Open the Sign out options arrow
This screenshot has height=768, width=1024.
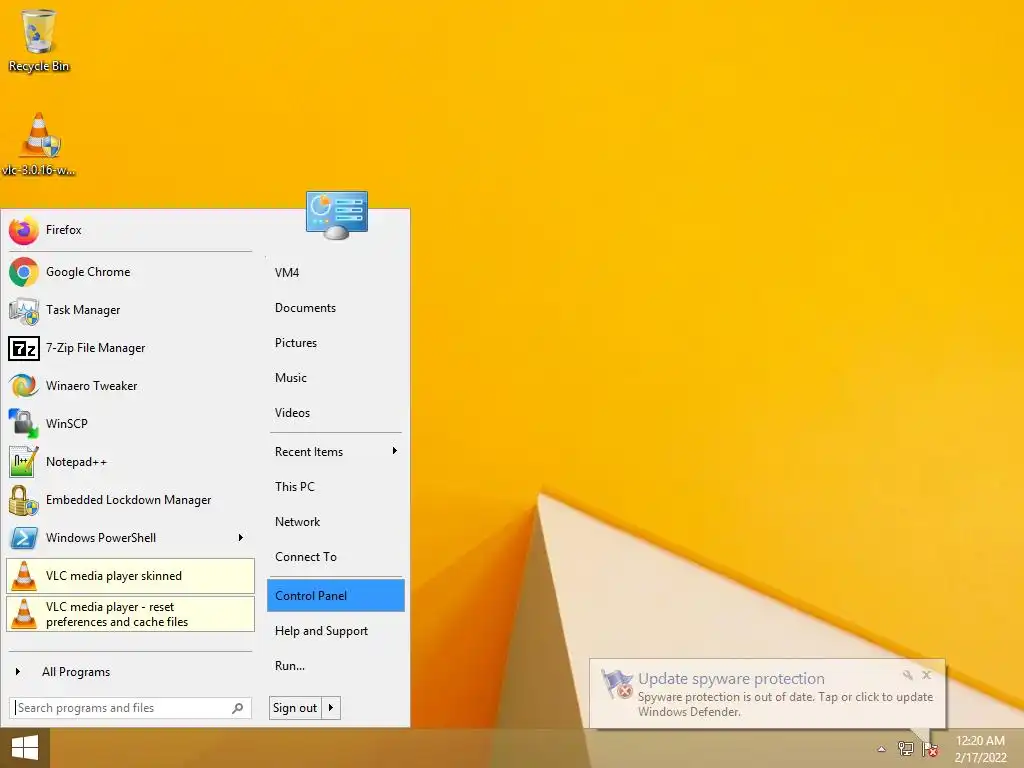[331, 708]
